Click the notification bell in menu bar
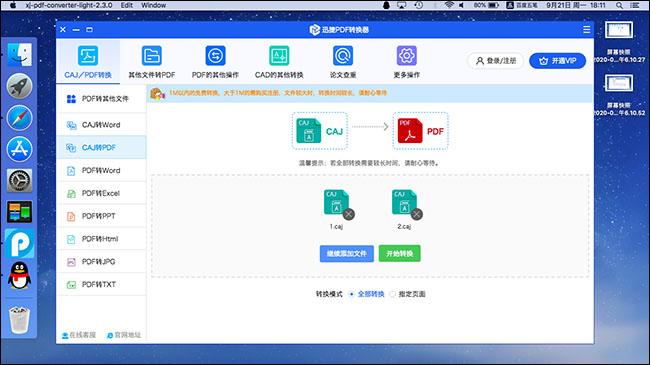The image size is (650, 365). point(386,5)
